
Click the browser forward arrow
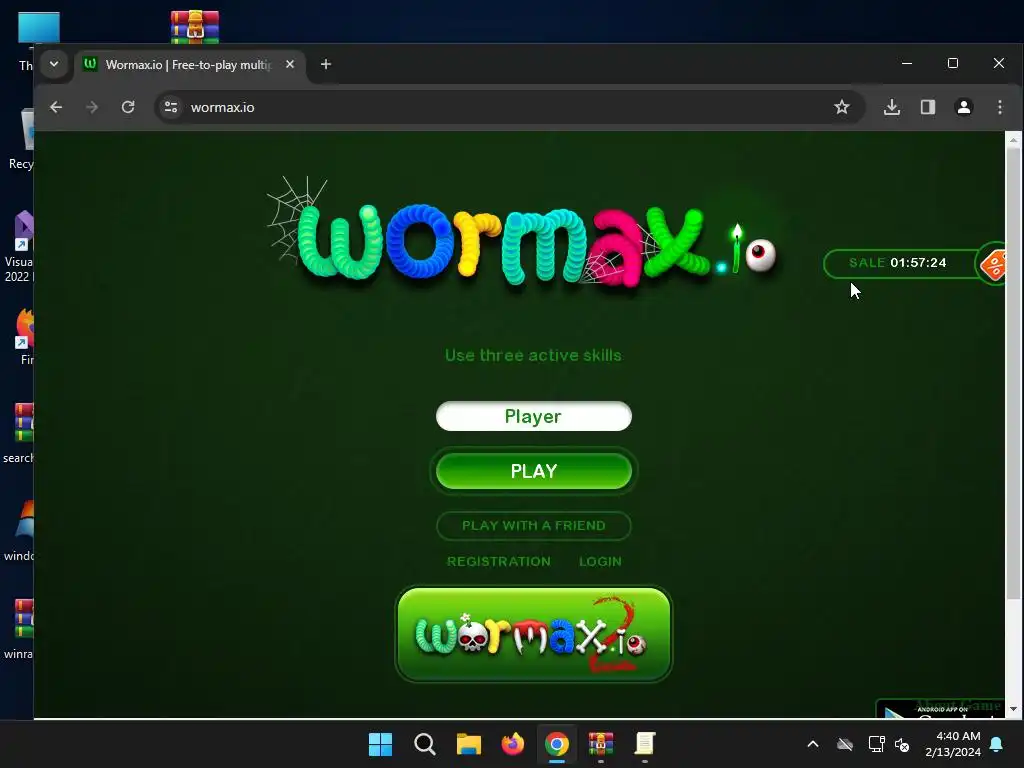[92, 107]
